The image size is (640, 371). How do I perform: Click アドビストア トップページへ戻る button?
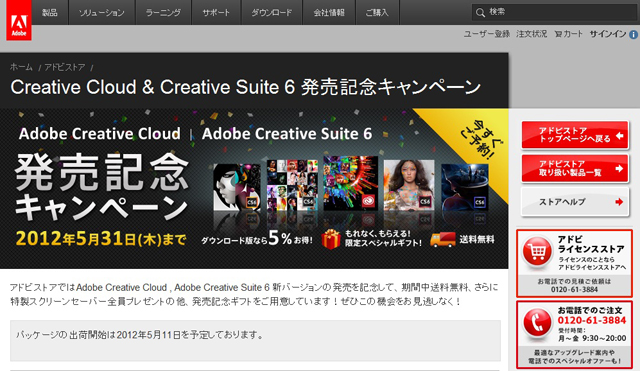575,135
